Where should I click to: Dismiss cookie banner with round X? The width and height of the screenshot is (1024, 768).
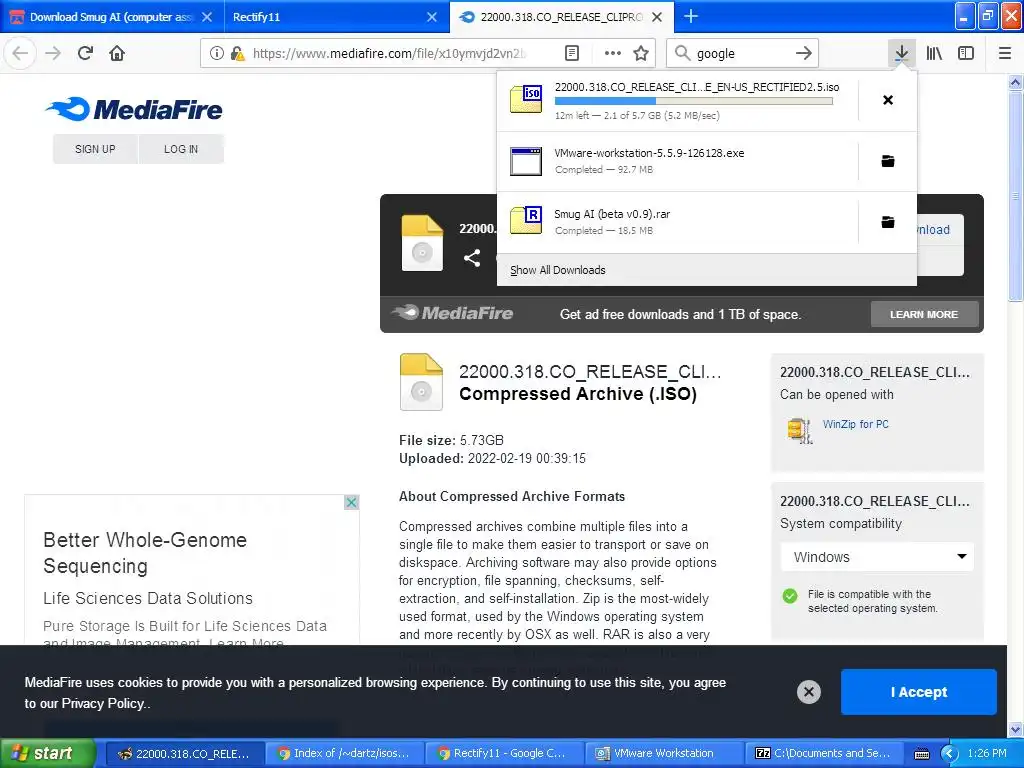click(x=808, y=692)
